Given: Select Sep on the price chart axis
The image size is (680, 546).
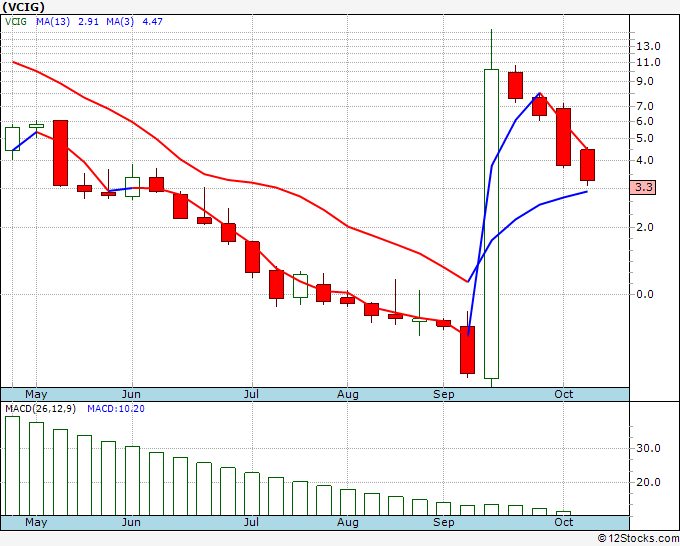Looking at the screenshot, I should click(444, 394).
